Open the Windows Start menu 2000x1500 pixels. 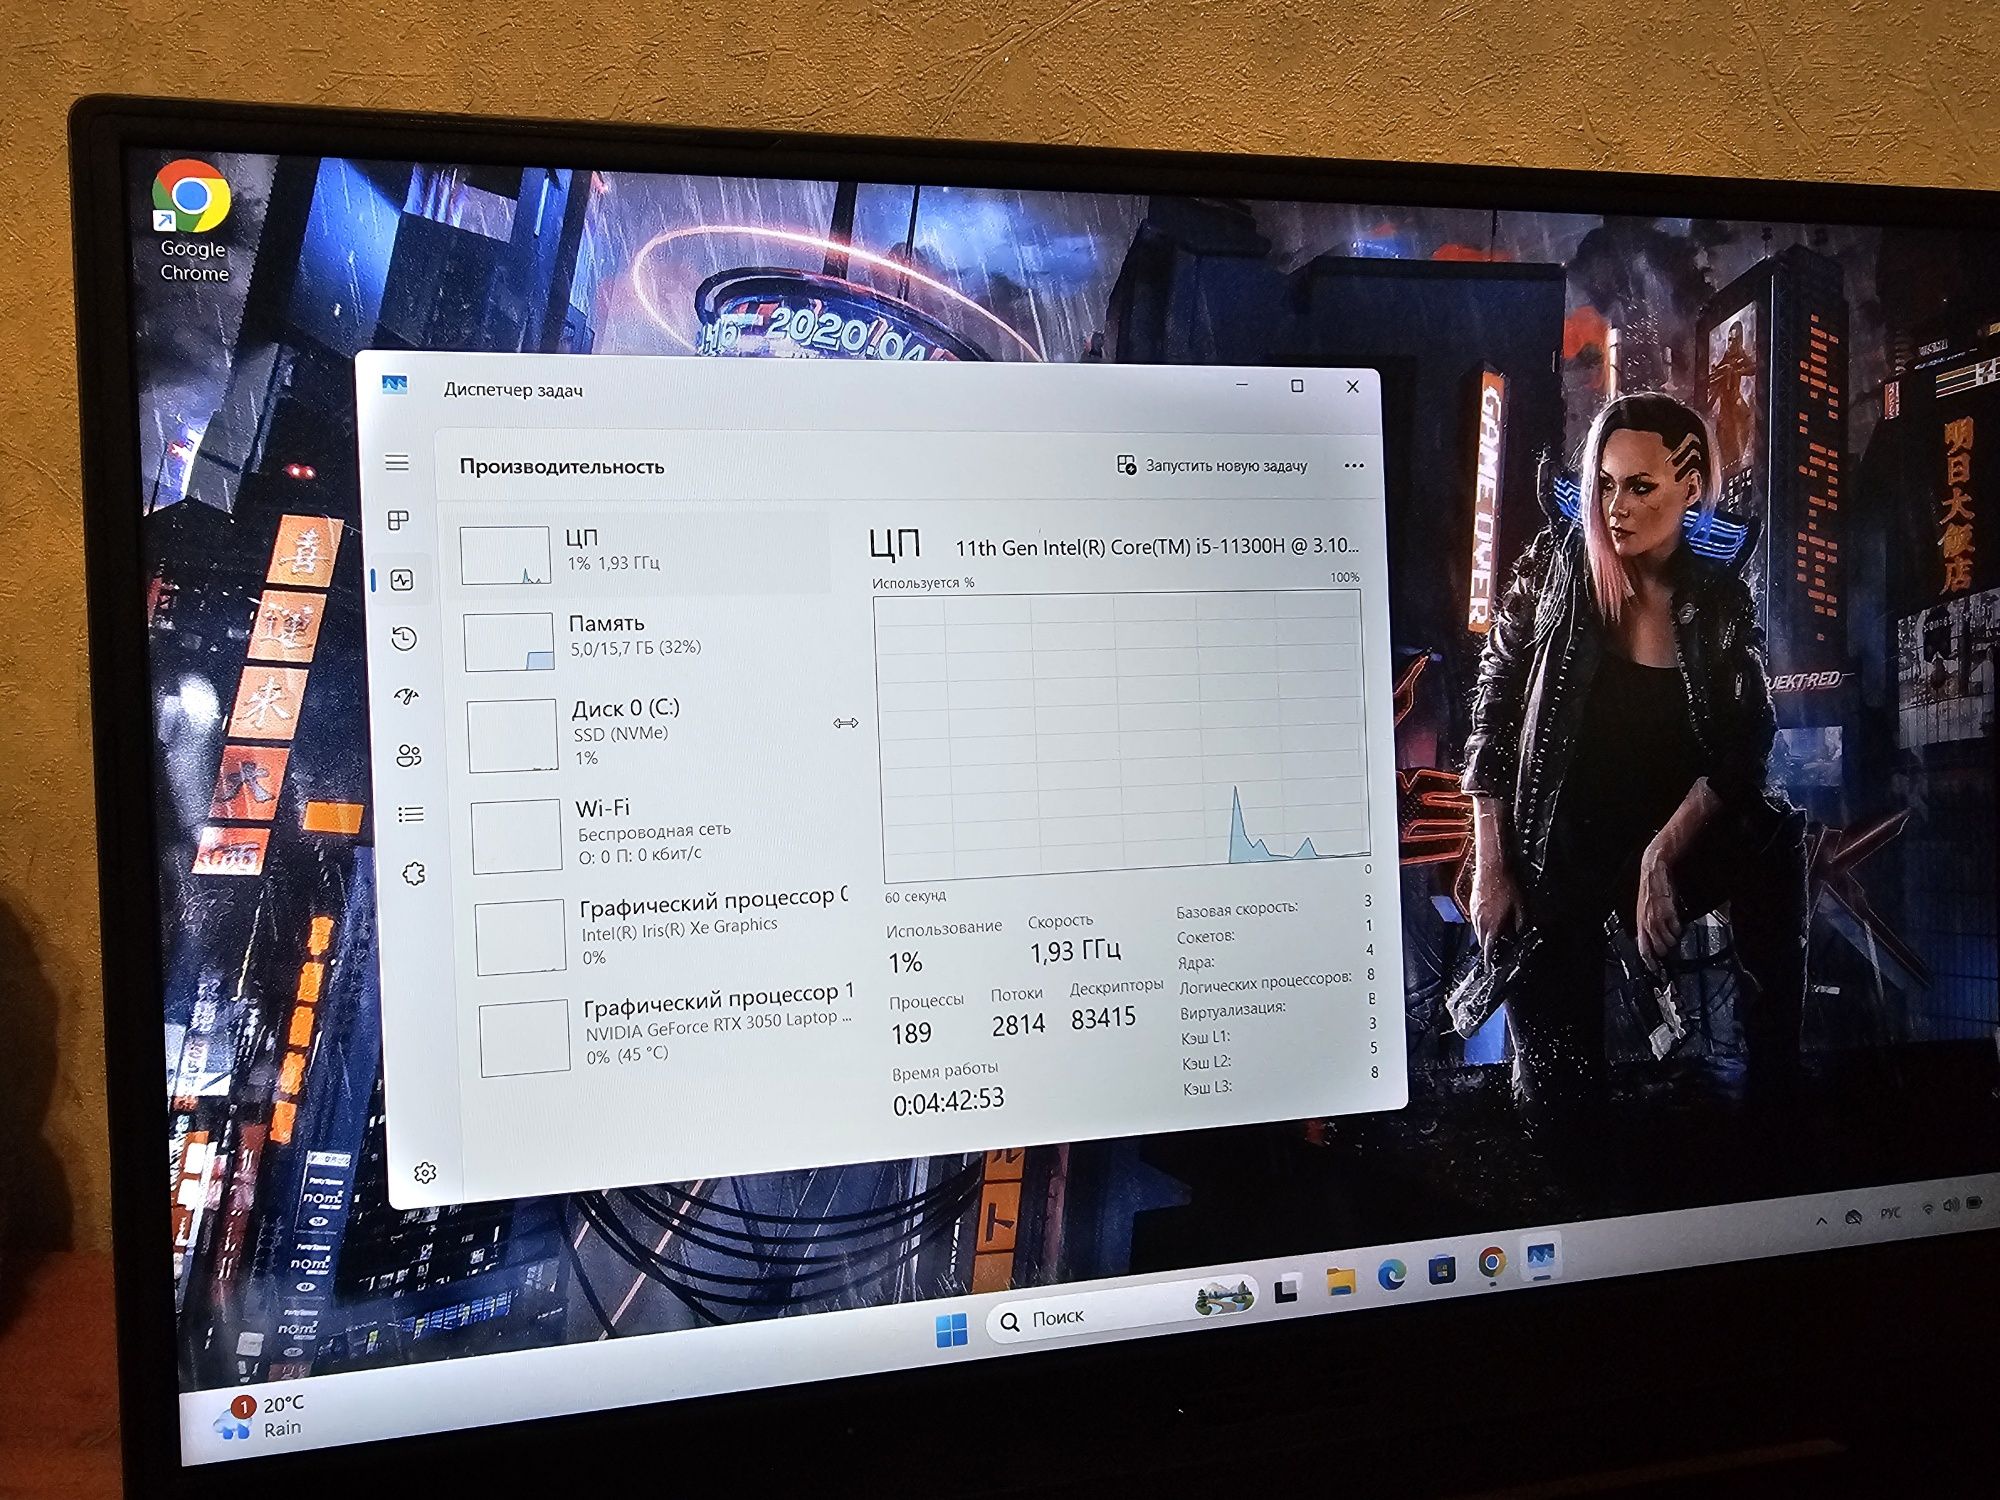pyautogui.click(x=951, y=1330)
